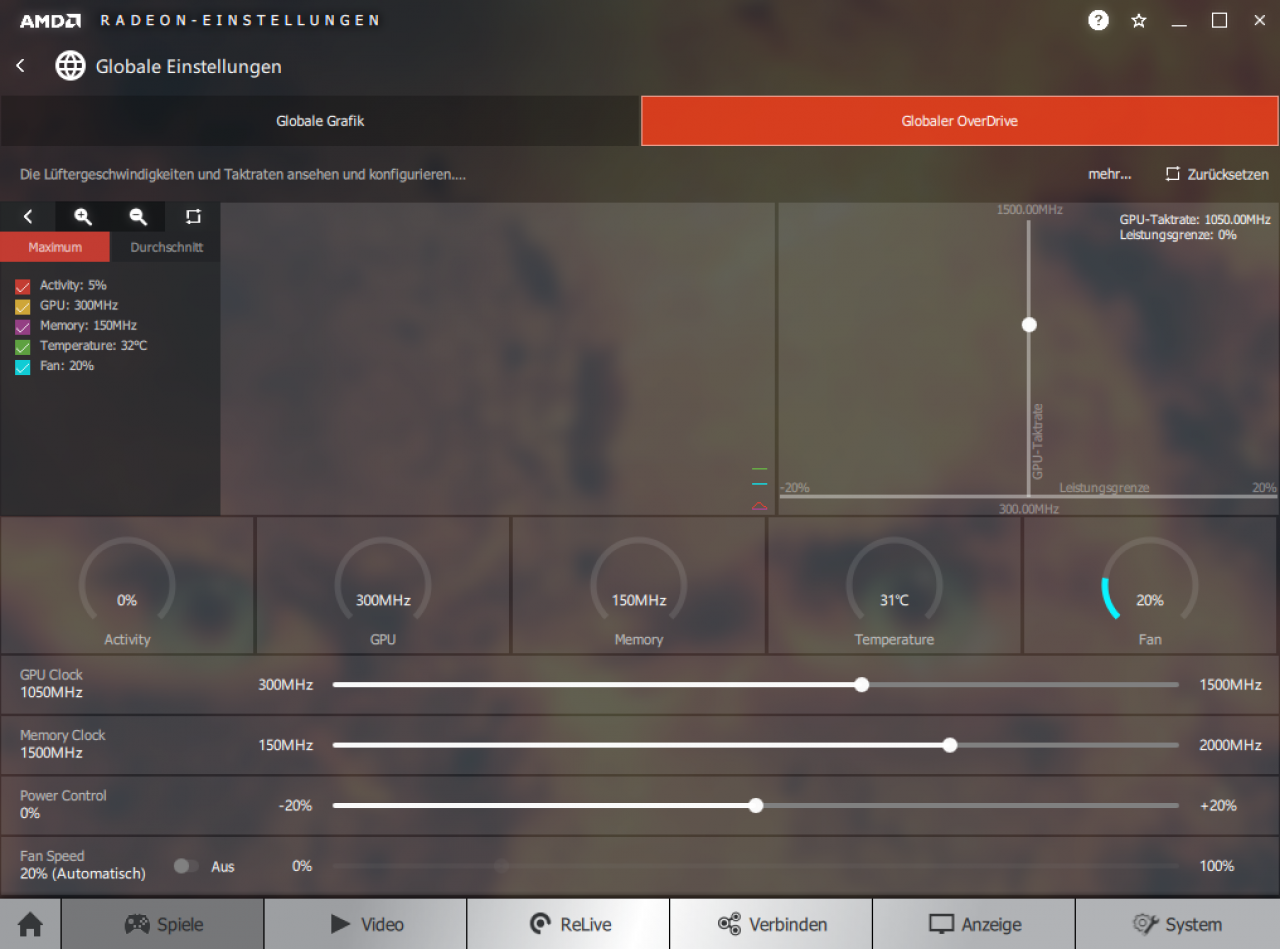The width and height of the screenshot is (1280, 949).
Task: Uncheck the GPU graph checkbox
Action: pyautogui.click(x=23, y=306)
